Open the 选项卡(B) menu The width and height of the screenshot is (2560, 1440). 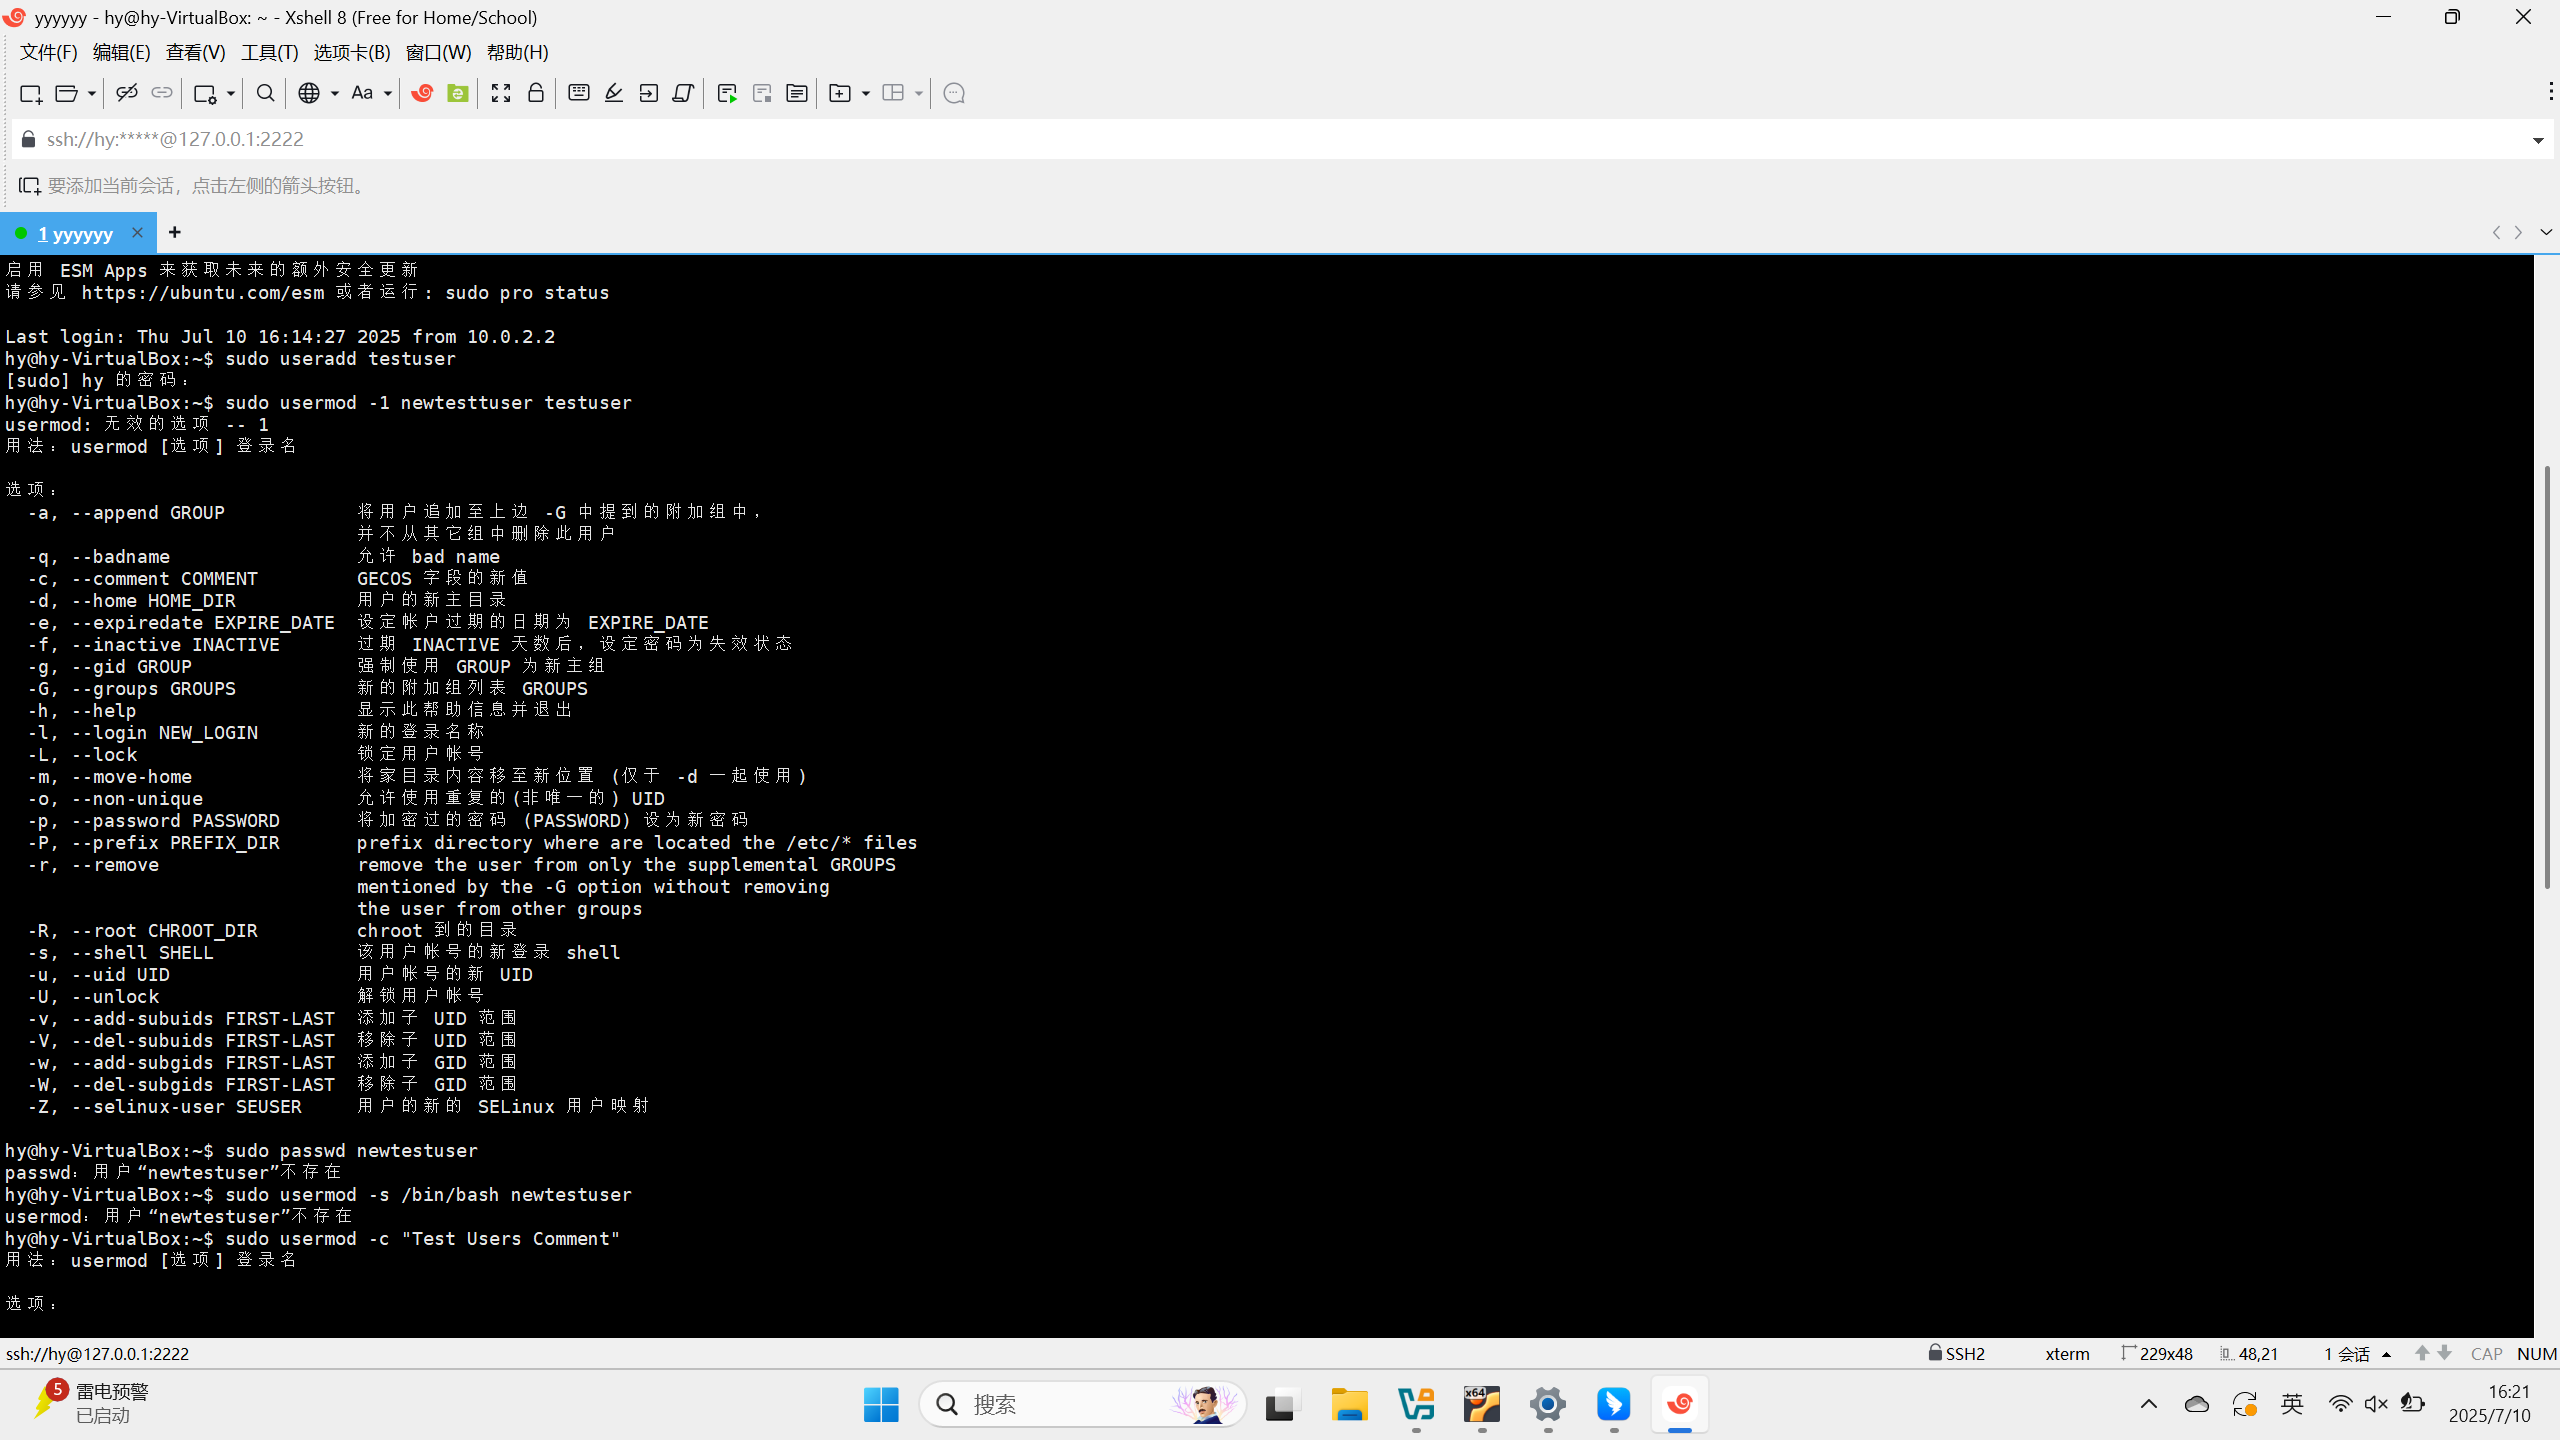[351, 52]
